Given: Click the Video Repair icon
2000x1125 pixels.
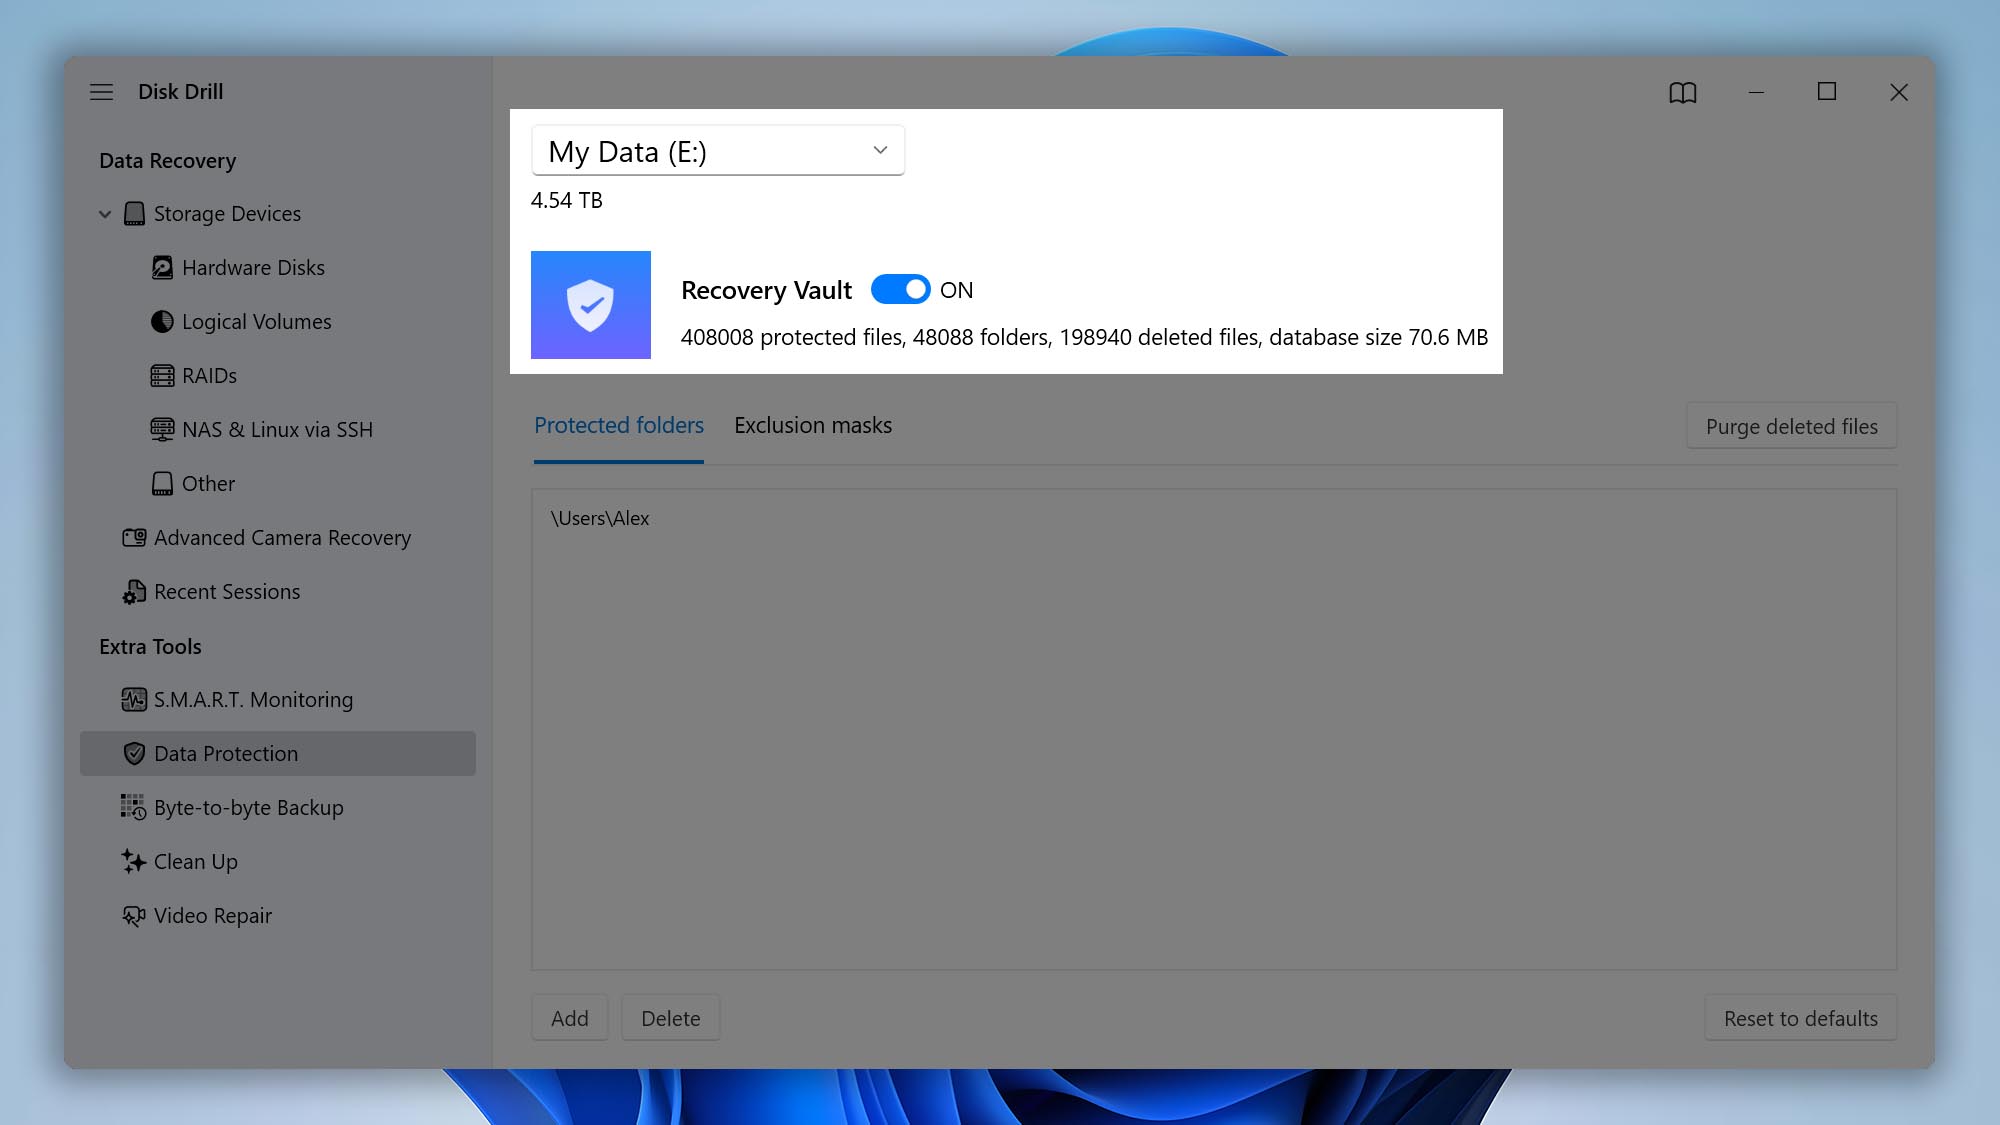Looking at the screenshot, I should tap(134, 916).
